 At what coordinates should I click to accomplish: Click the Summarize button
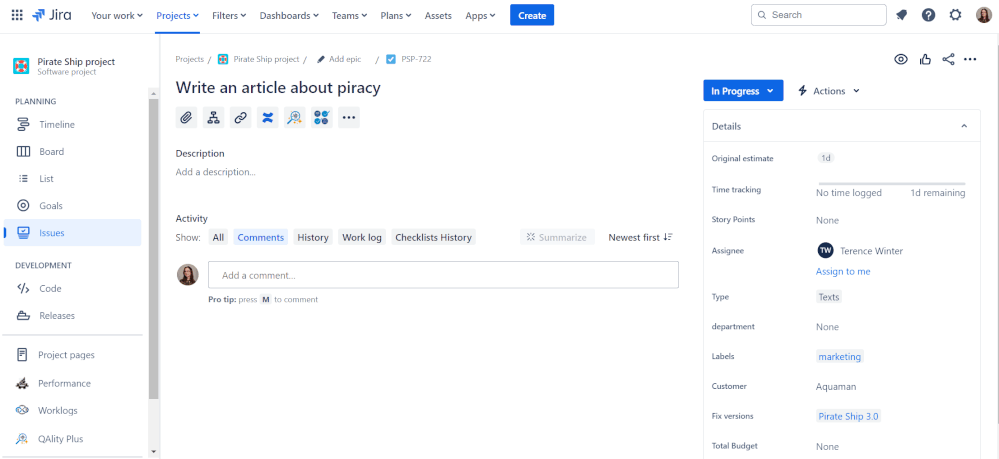click(x=557, y=237)
